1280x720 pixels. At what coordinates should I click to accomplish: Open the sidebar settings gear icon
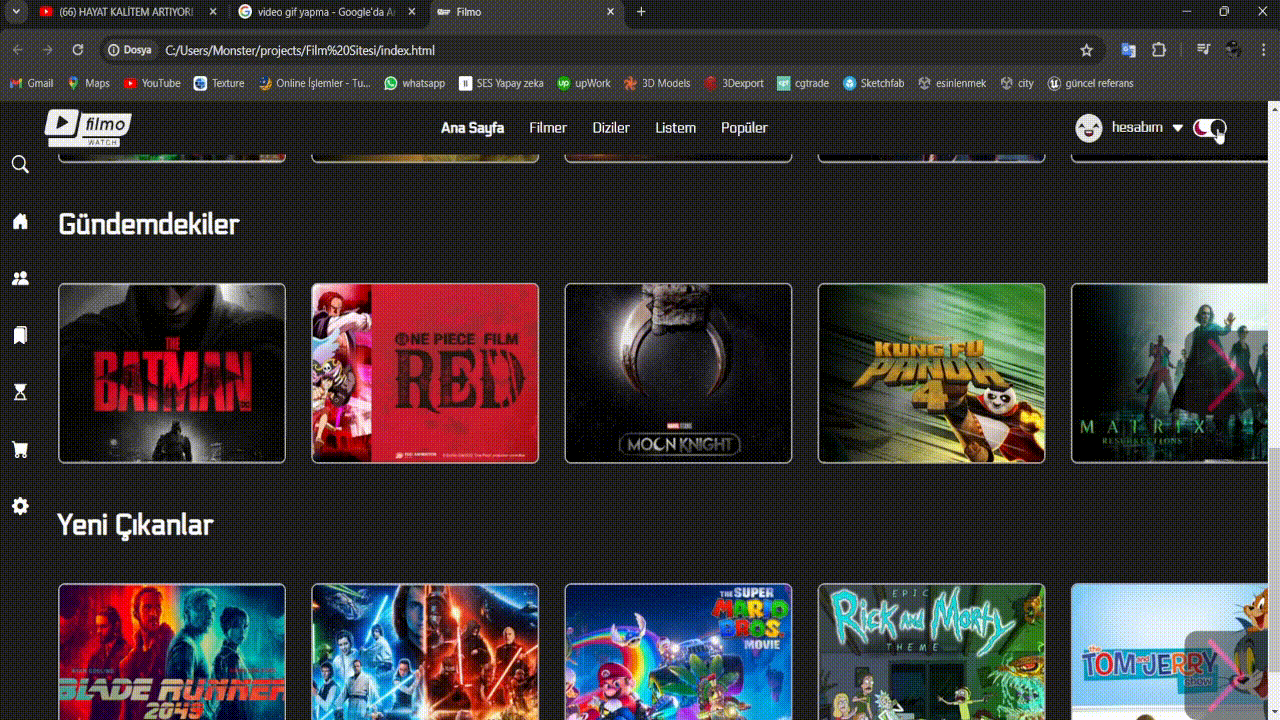click(20, 506)
